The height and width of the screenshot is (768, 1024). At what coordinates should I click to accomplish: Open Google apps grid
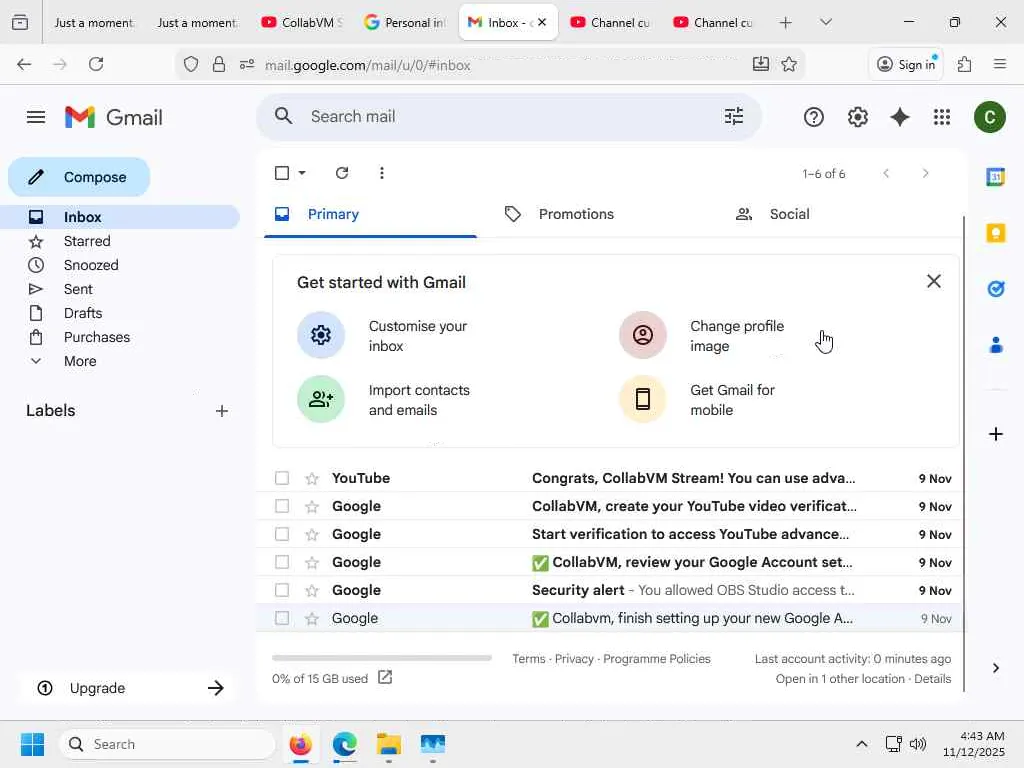pos(942,118)
